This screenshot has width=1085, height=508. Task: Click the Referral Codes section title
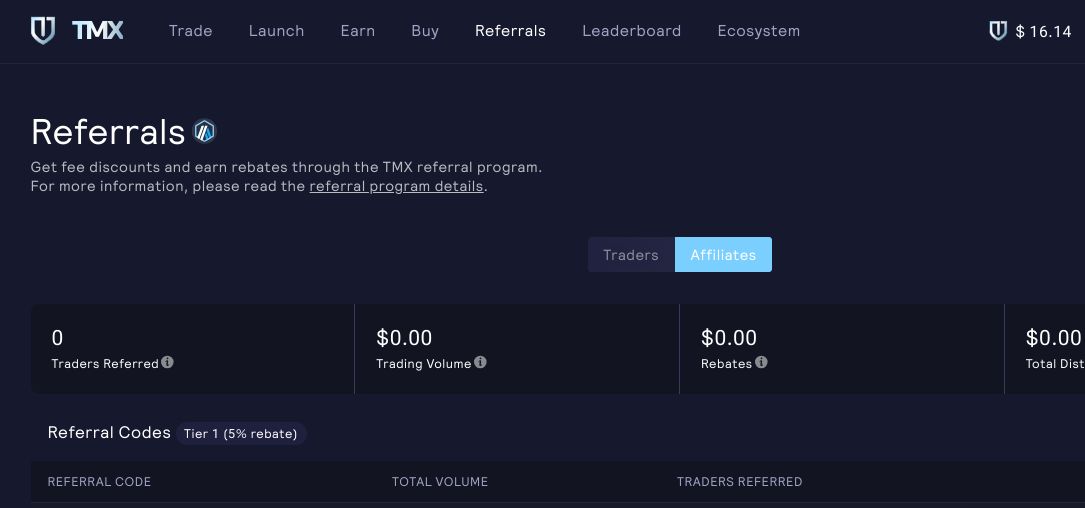109,433
